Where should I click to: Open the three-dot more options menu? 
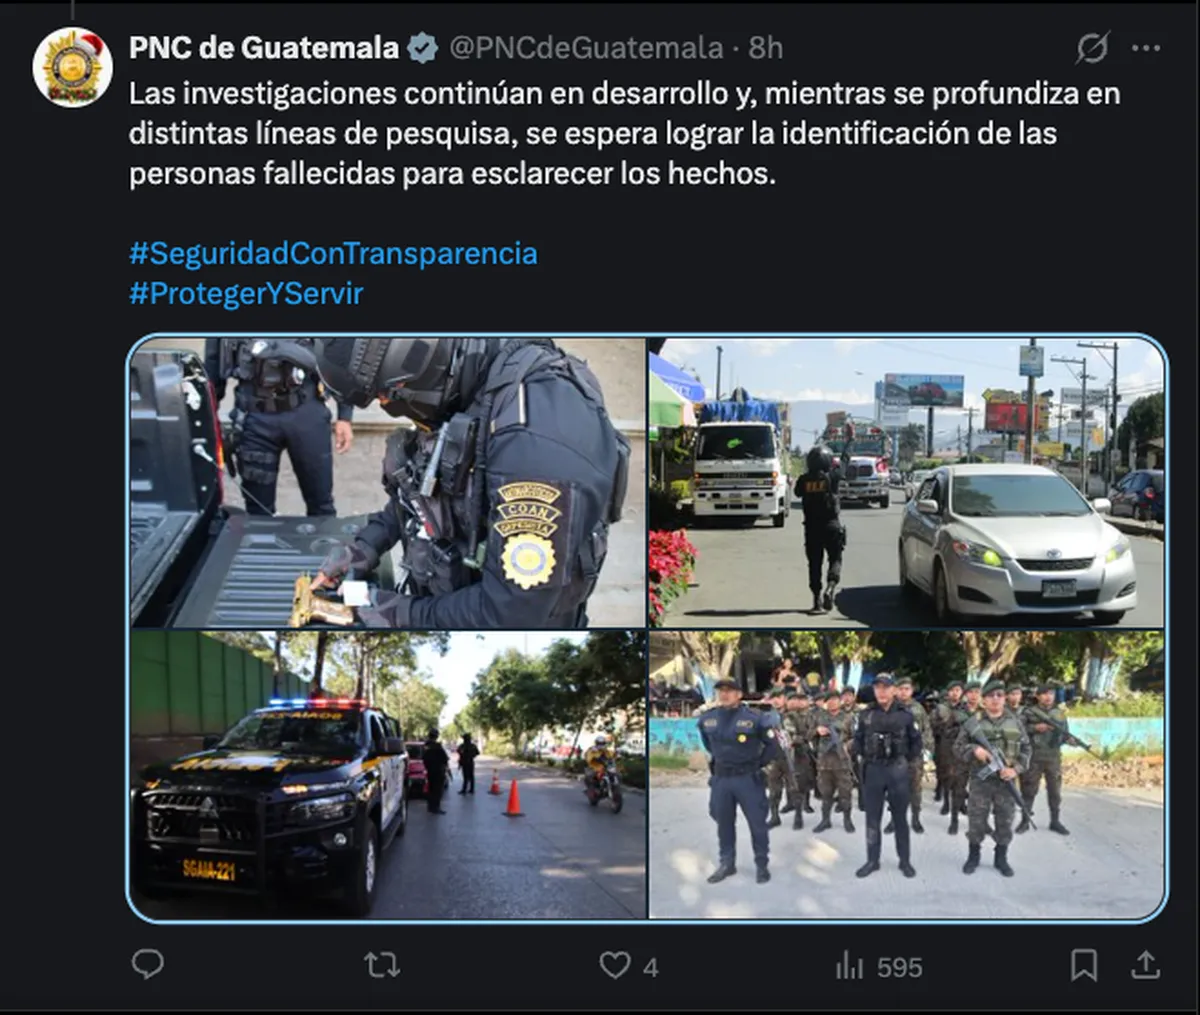(1146, 47)
